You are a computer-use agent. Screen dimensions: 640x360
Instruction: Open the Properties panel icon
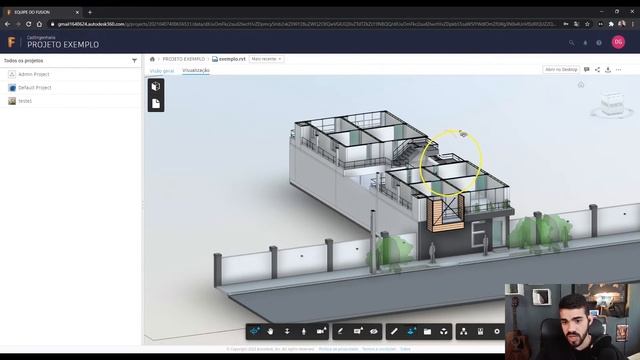coord(480,331)
